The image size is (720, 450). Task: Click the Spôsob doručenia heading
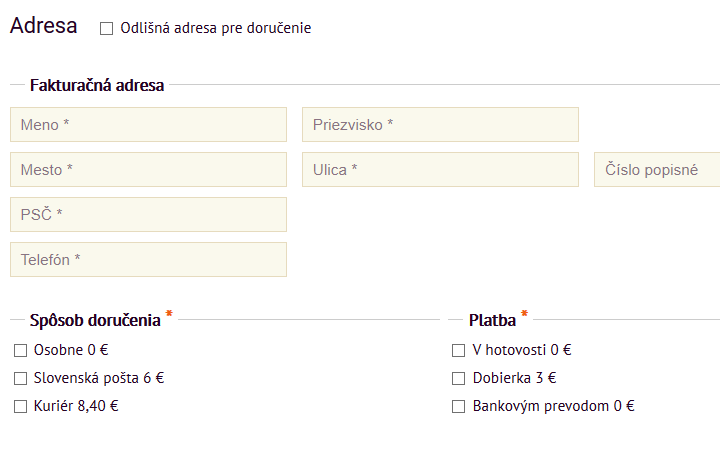click(x=95, y=321)
